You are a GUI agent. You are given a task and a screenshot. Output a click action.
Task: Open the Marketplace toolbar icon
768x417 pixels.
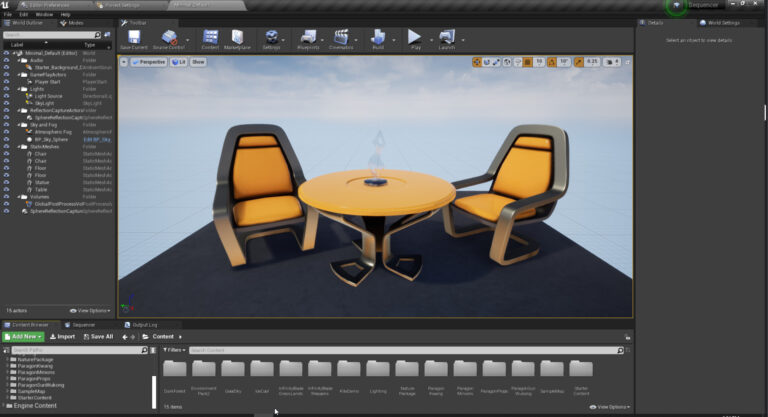[238, 37]
